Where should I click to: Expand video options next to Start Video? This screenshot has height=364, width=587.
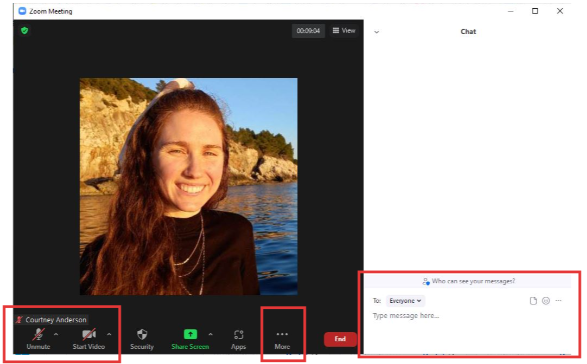coord(109,334)
